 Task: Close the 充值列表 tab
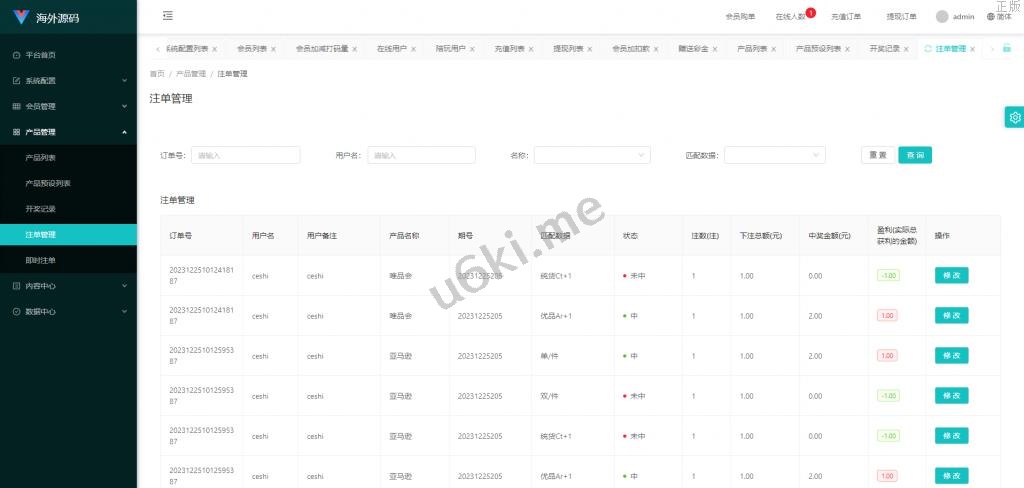pyautogui.click(x=531, y=49)
